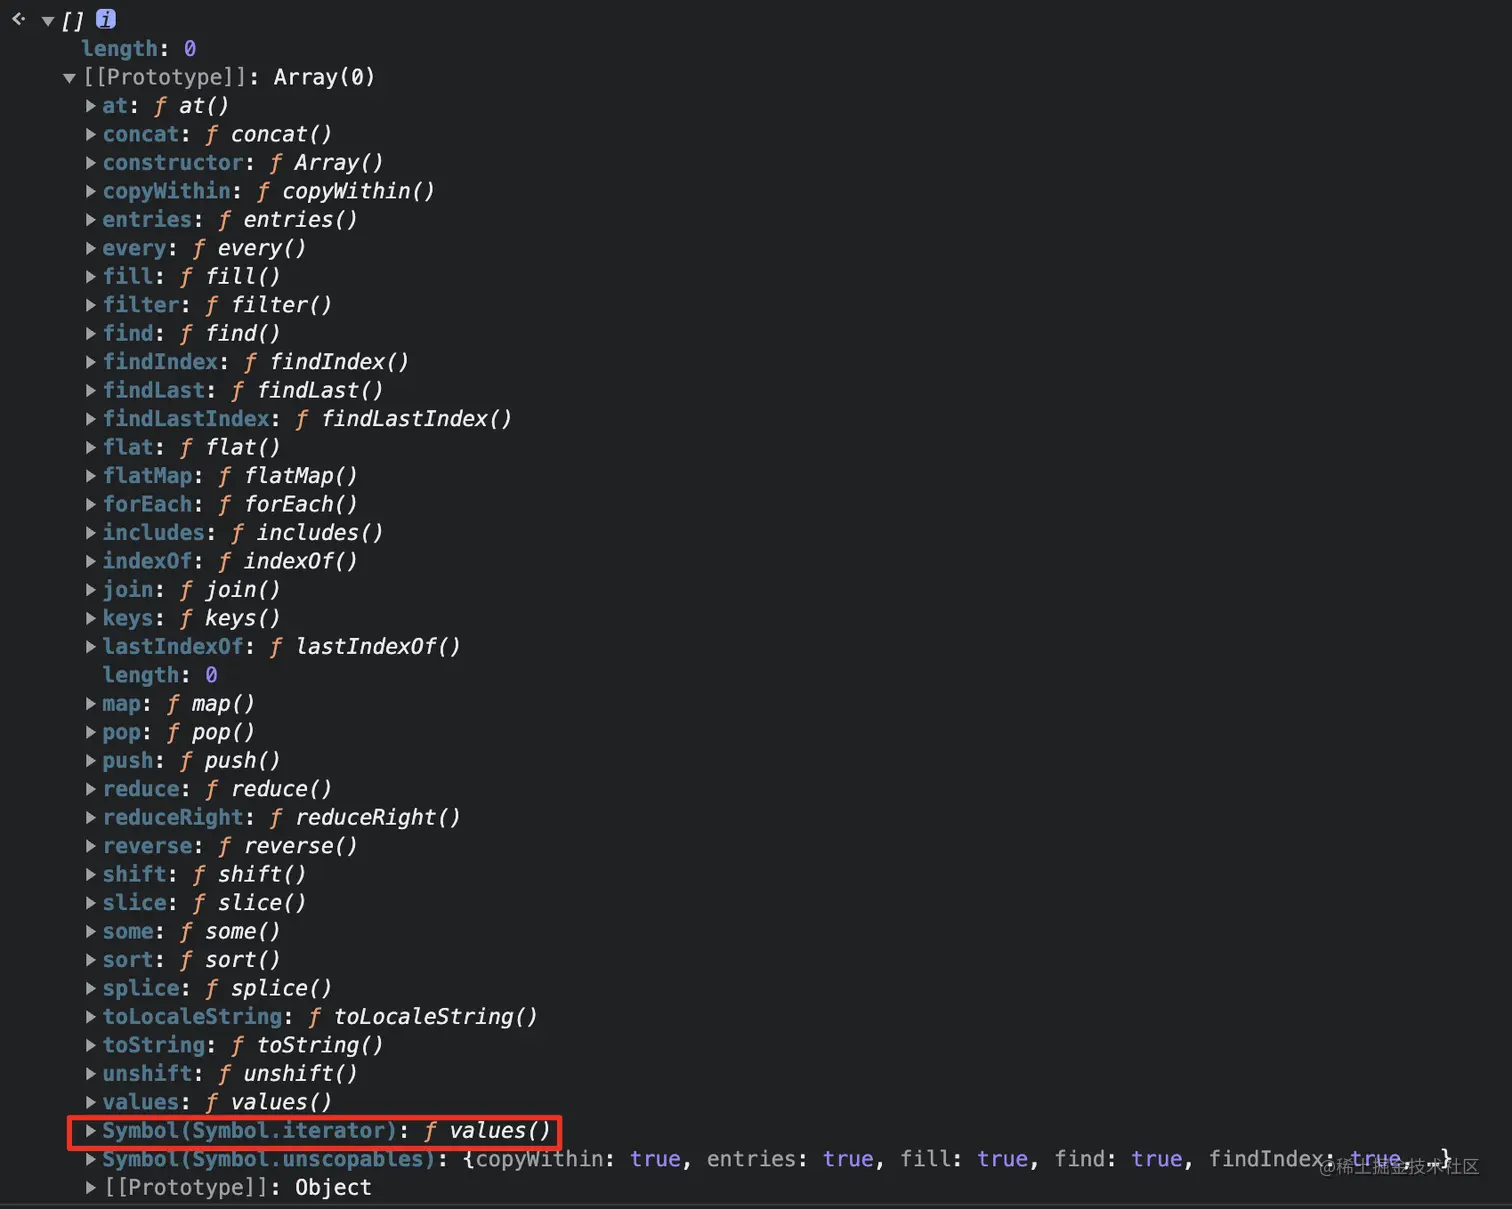Click the info icon beside the array
Viewport: 1512px width, 1209px height.
[x=105, y=19]
